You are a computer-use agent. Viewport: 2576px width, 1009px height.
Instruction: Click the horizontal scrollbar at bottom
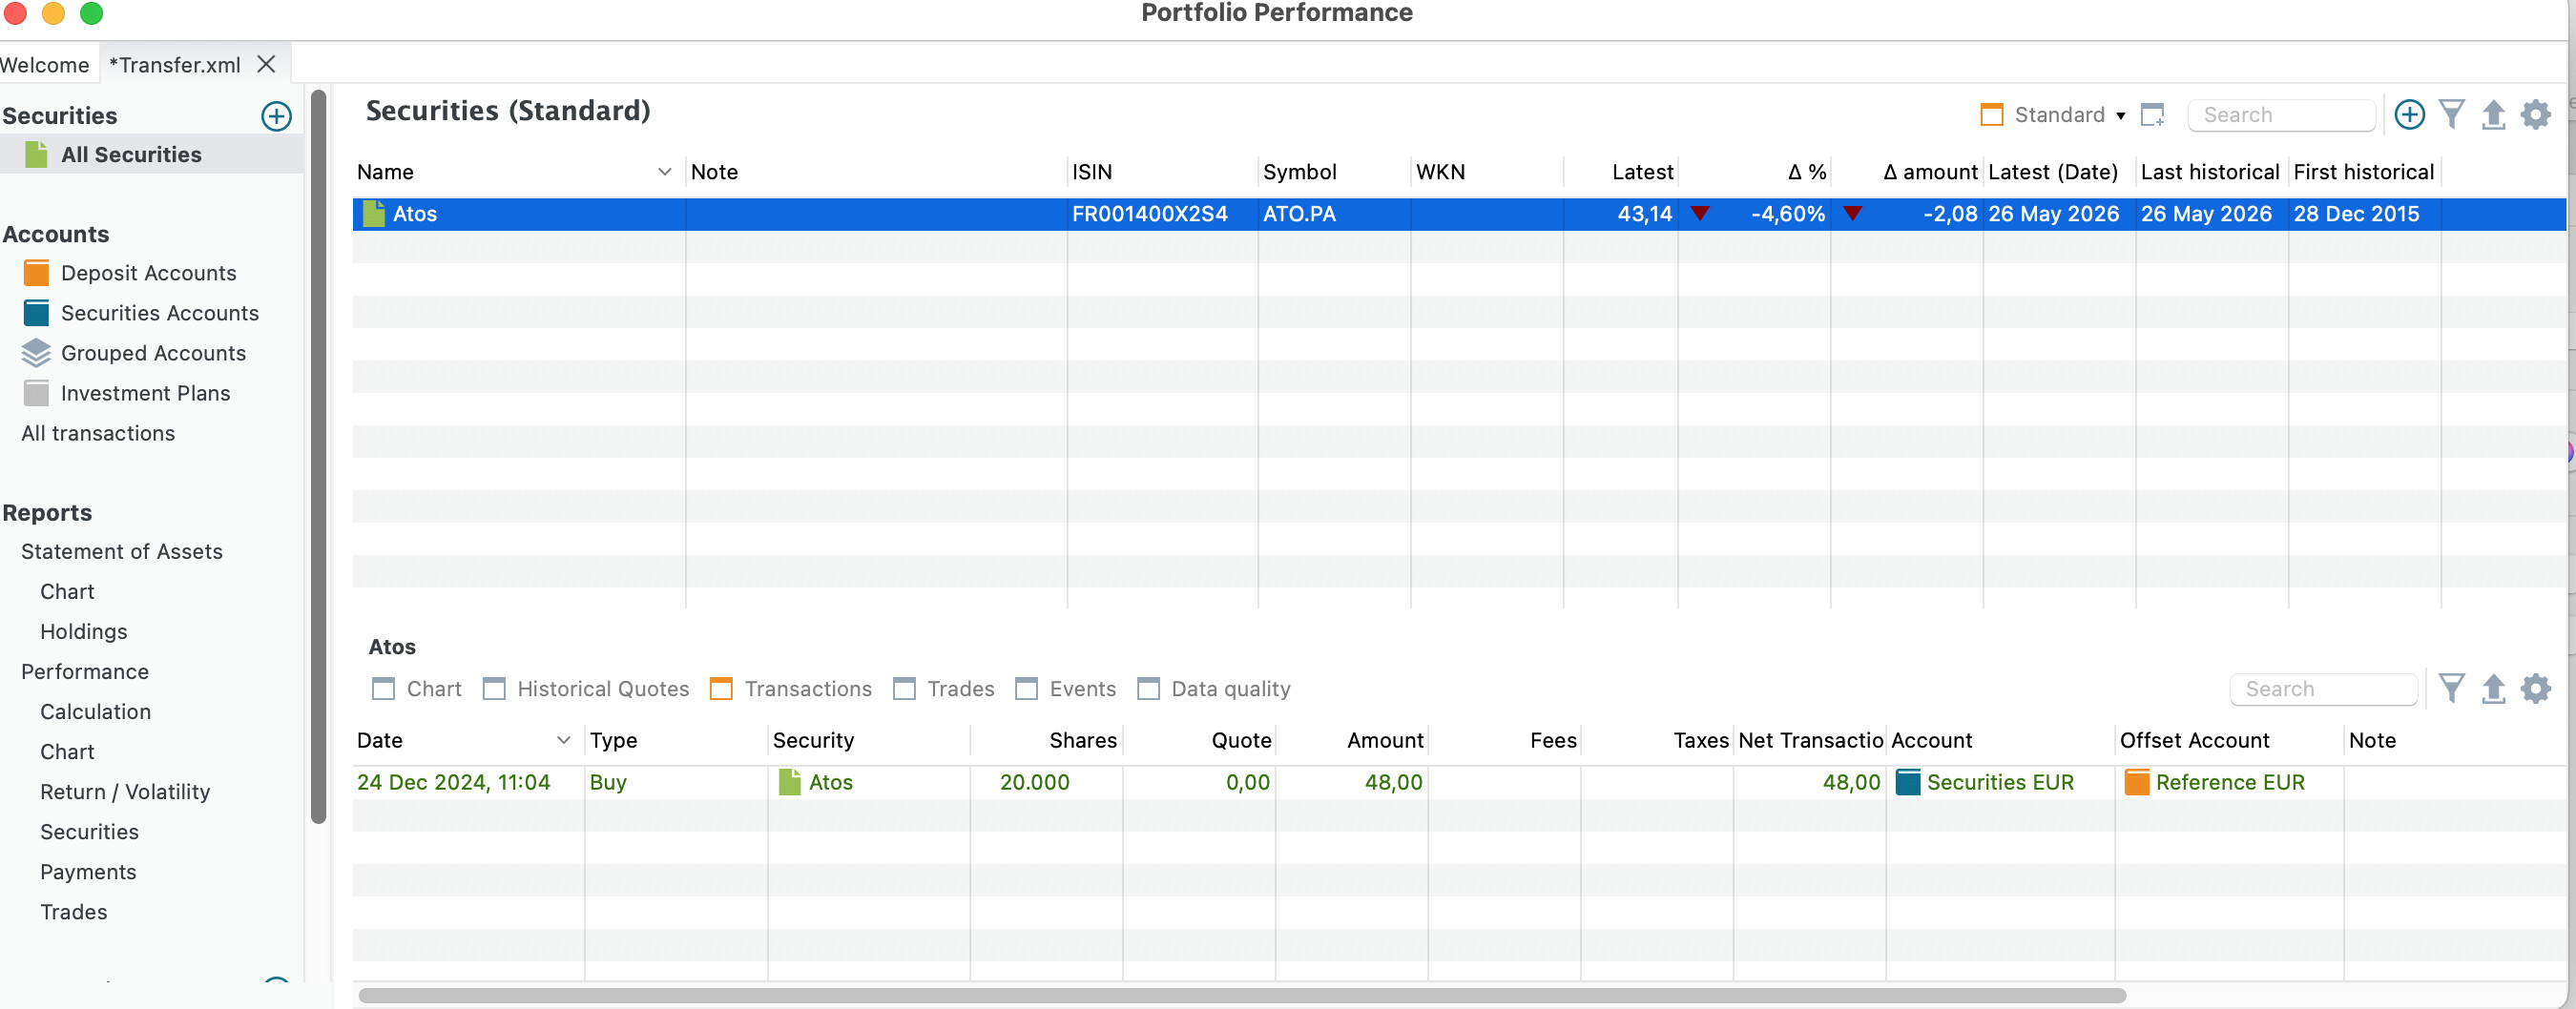pyautogui.click(x=1241, y=995)
